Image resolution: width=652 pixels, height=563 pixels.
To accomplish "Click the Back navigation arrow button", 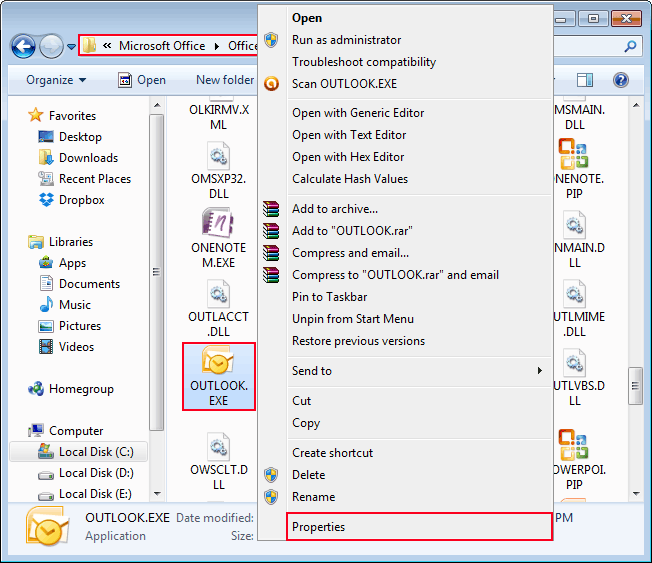I will pyautogui.click(x=23, y=46).
